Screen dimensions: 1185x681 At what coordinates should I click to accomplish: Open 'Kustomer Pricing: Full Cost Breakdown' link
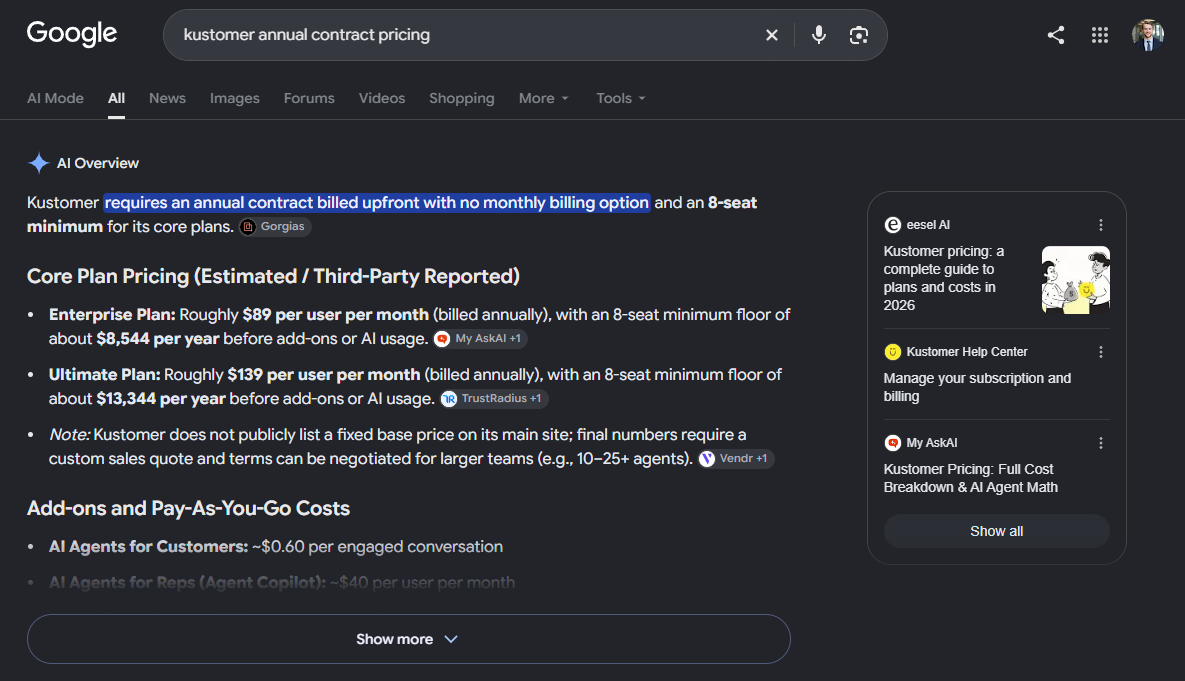[970, 478]
